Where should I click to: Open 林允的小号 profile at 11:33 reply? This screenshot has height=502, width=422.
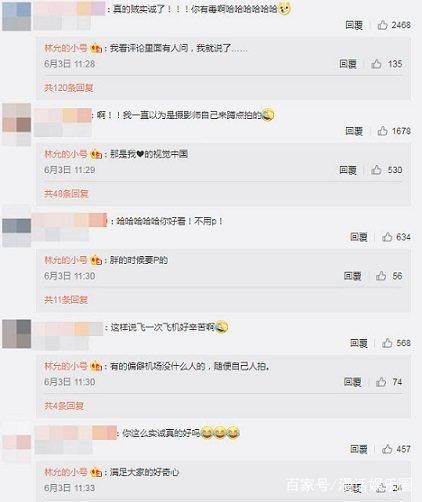click(66, 472)
